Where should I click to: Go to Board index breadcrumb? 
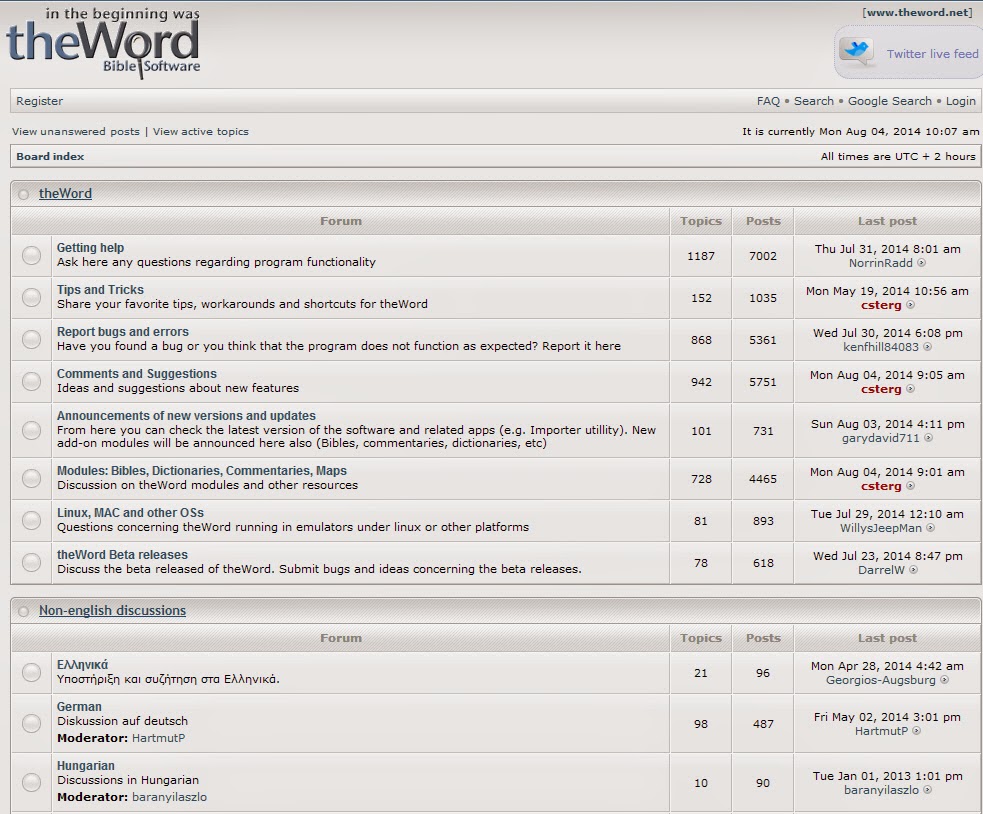50,156
